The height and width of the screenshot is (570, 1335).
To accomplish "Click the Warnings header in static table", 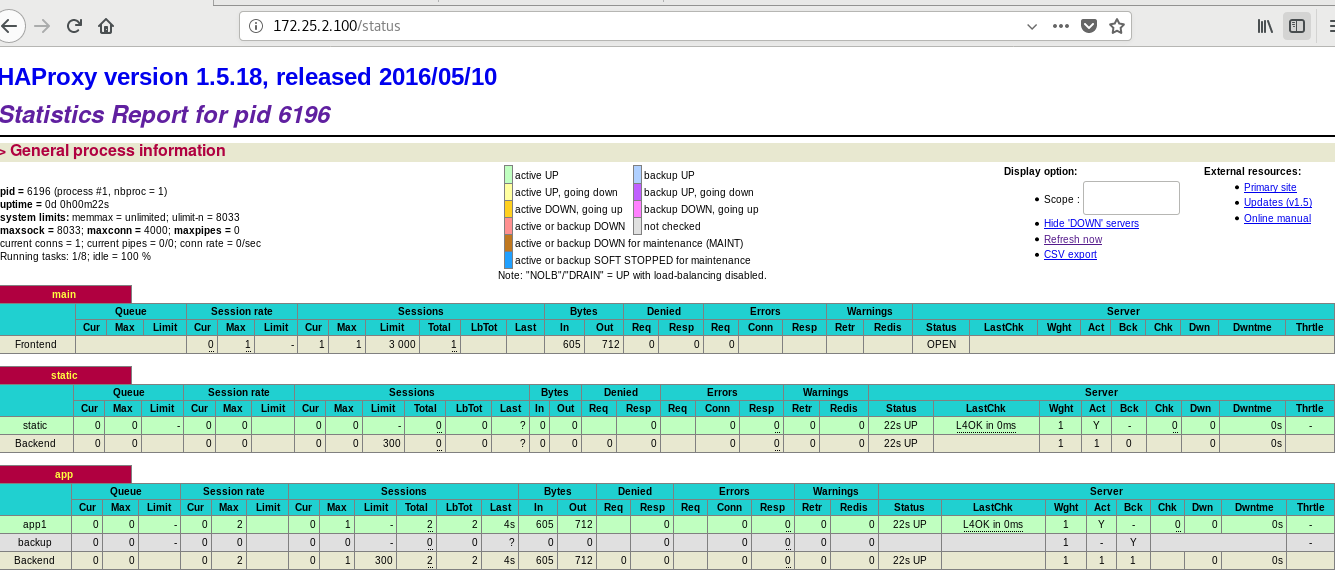I will click(x=826, y=392).
